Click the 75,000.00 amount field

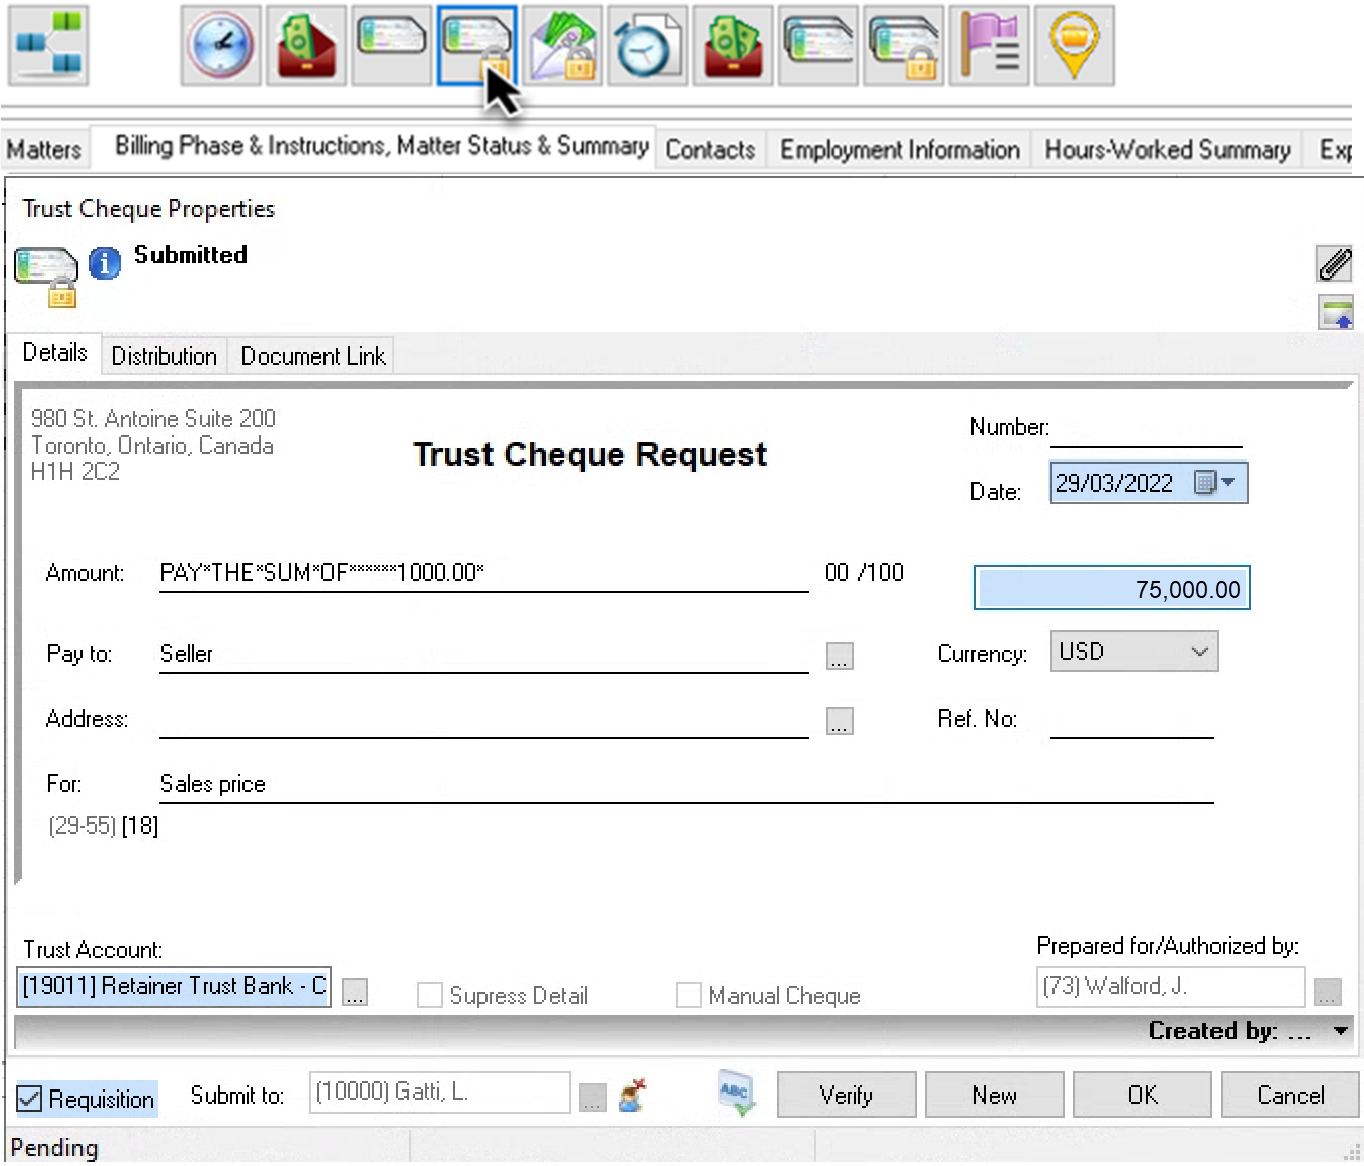tap(1112, 588)
